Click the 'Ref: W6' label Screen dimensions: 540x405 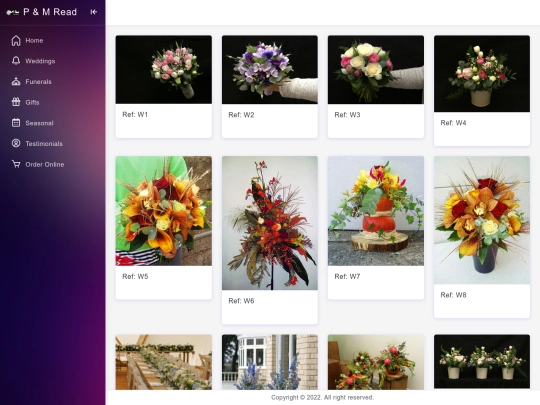(241, 301)
